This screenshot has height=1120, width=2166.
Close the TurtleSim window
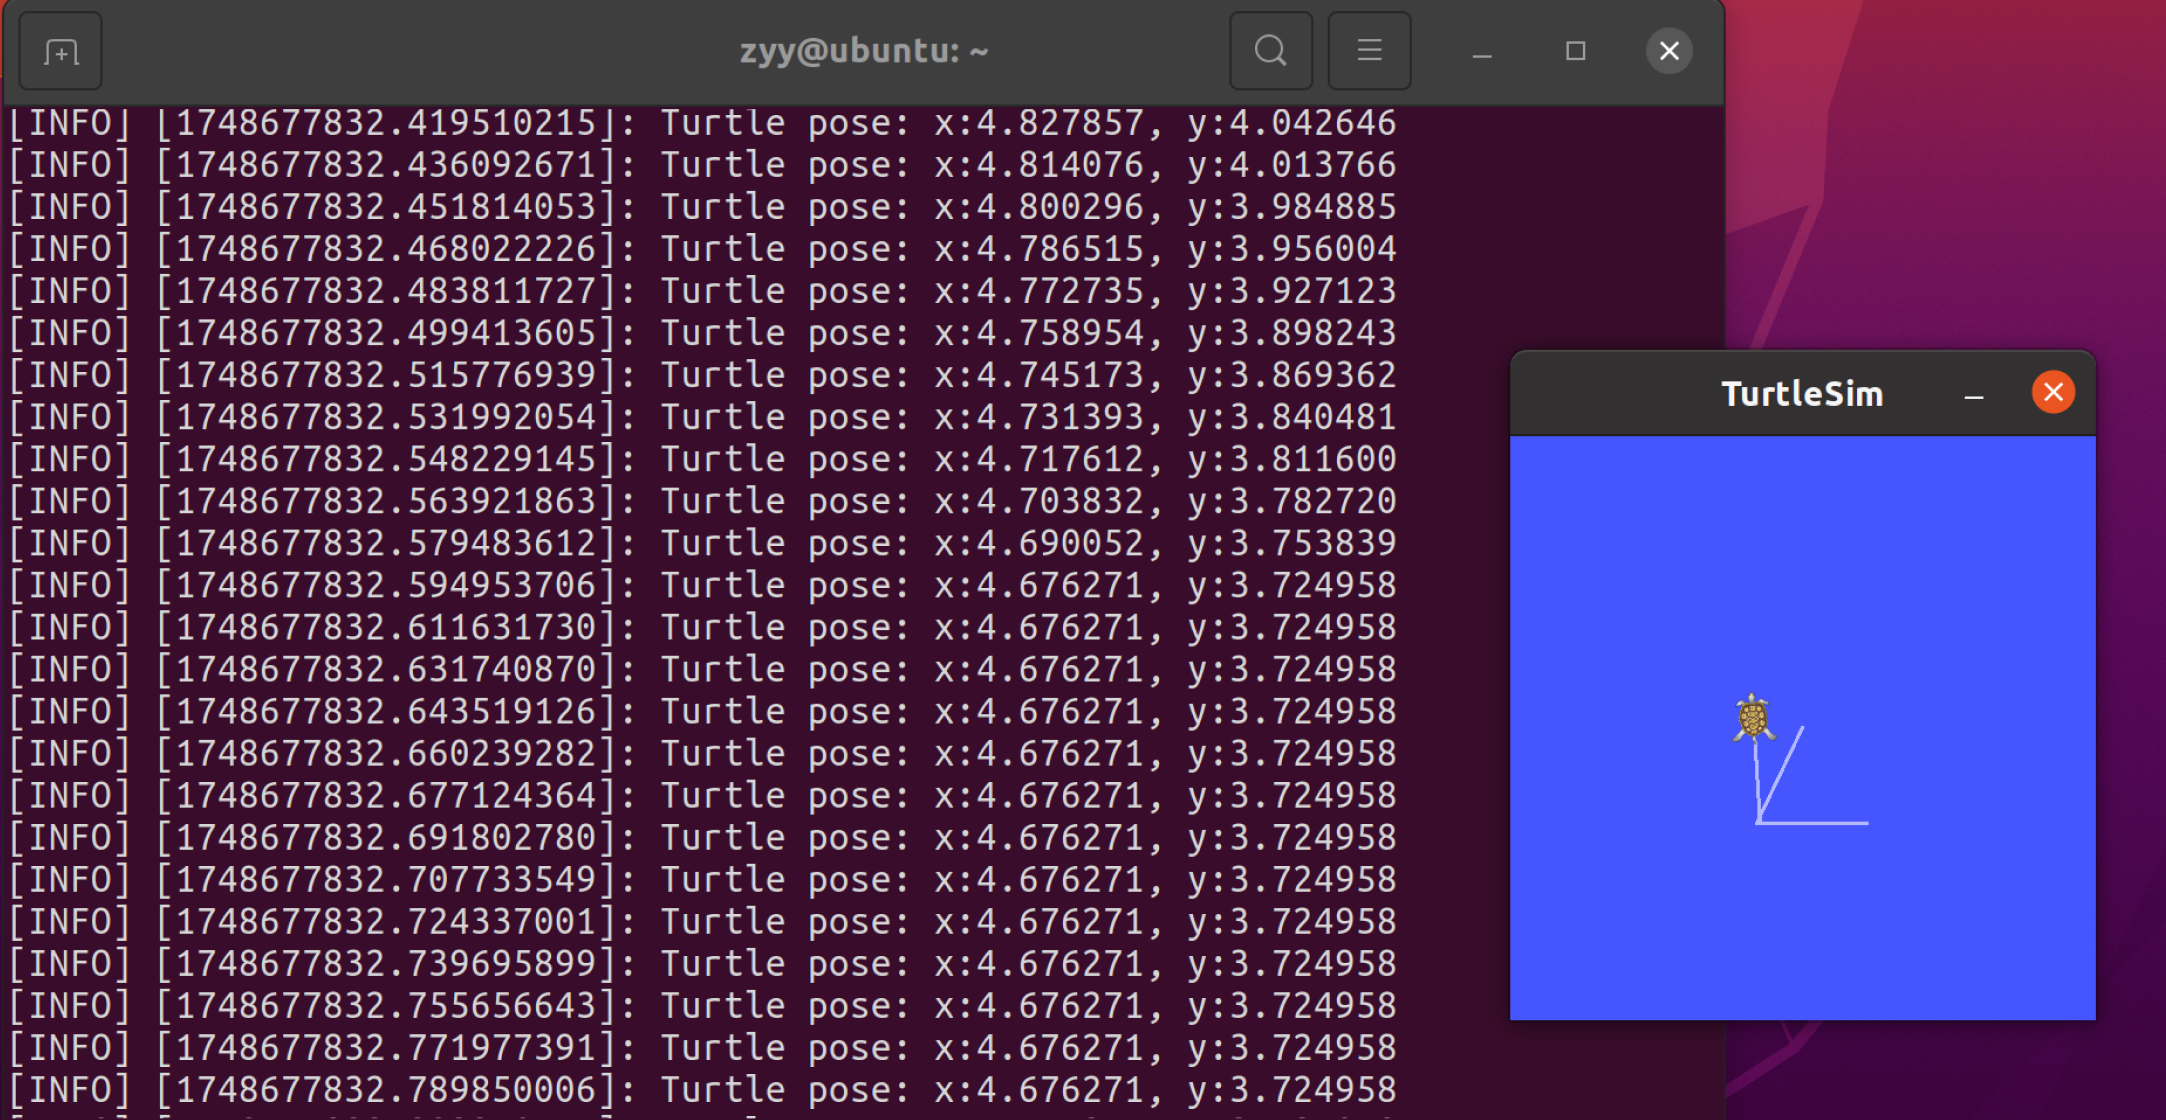(x=2053, y=392)
